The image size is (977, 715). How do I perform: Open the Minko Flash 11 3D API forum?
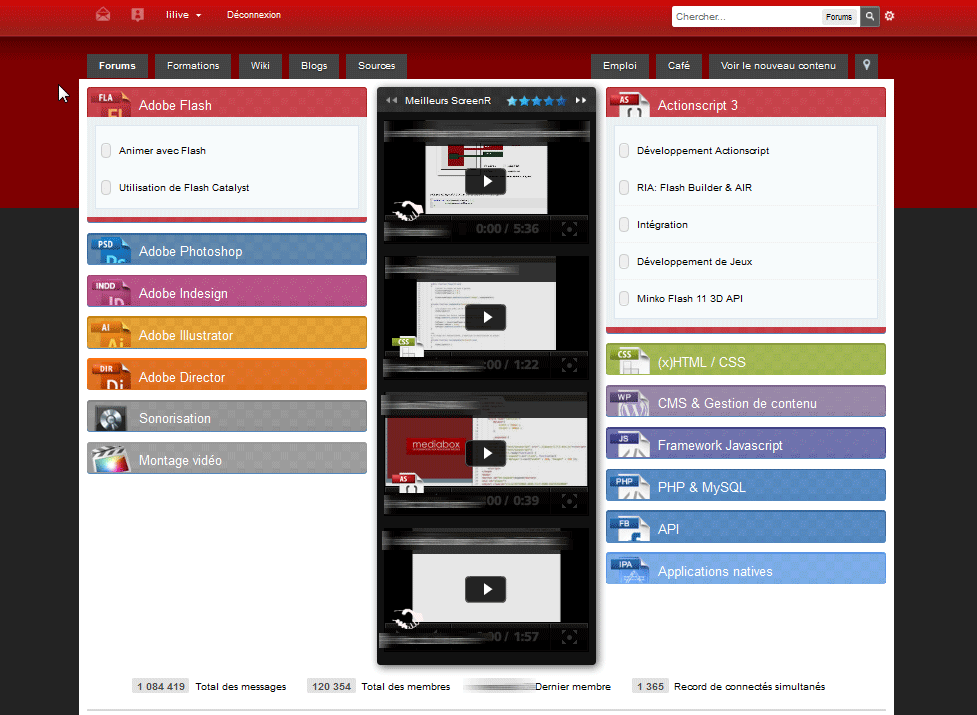690,299
